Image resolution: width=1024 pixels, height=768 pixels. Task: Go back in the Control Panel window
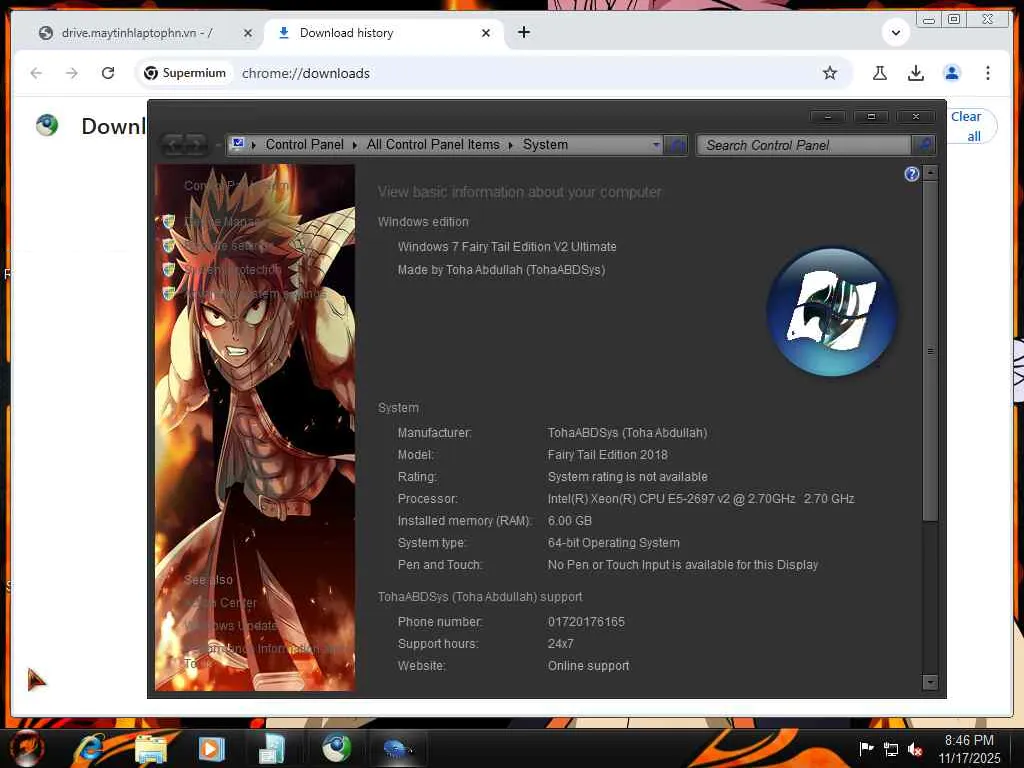coord(174,144)
